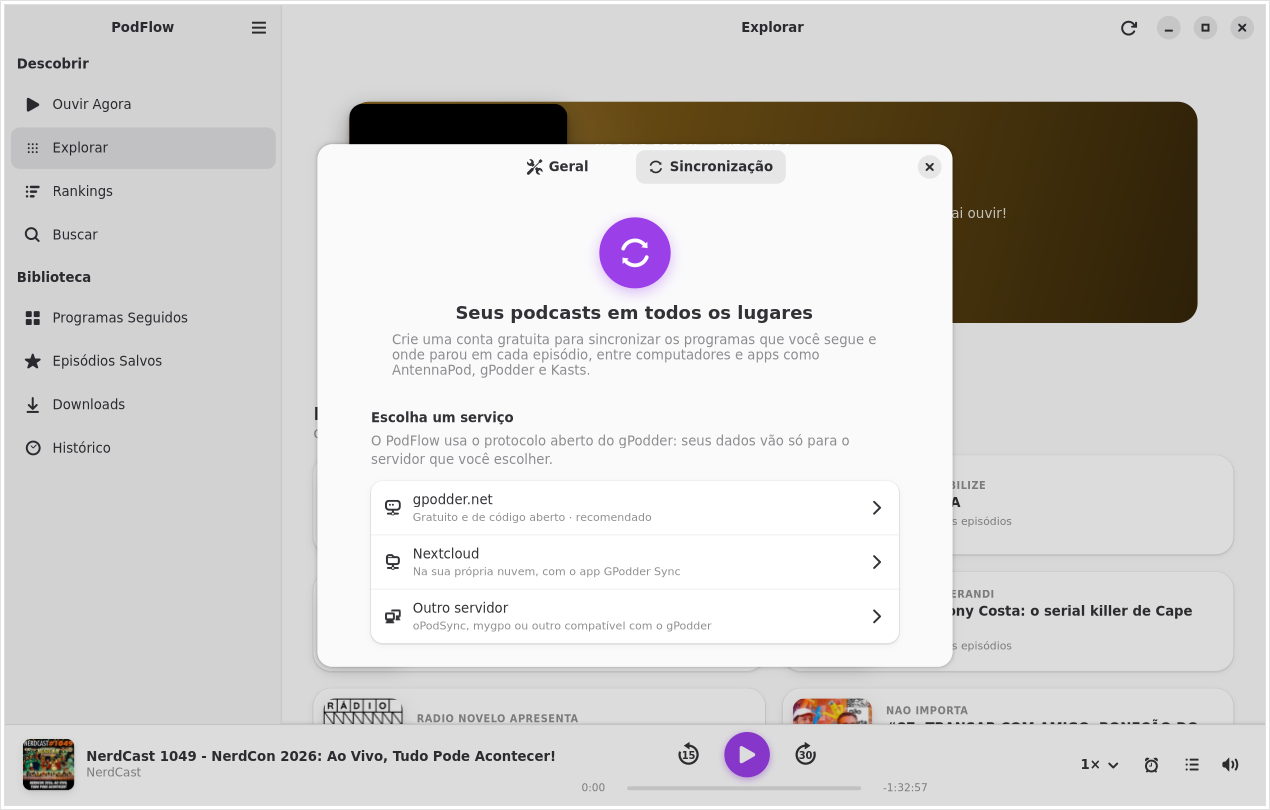The image size is (1270, 810).
Task: Open the Rankings section
Action: pyautogui.click(x=143, y=191)
